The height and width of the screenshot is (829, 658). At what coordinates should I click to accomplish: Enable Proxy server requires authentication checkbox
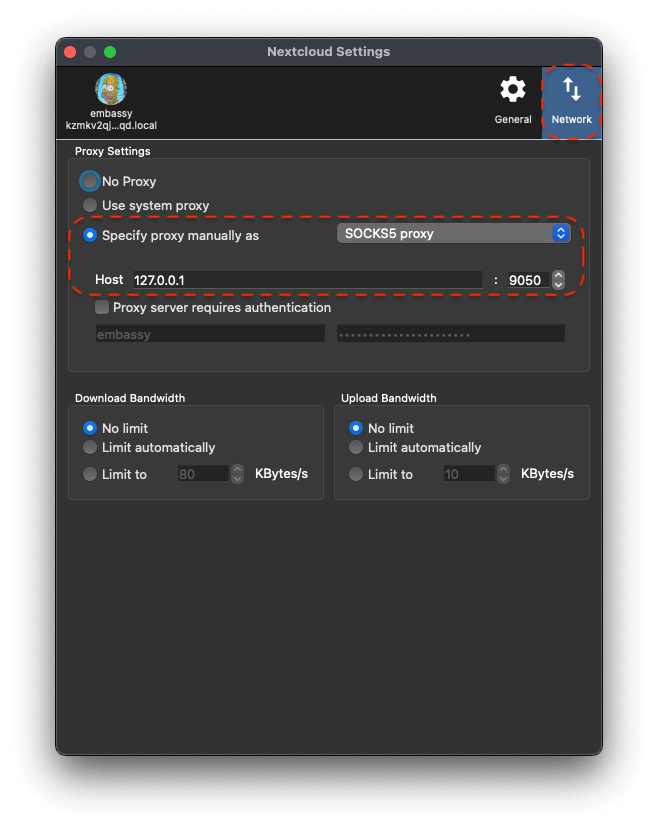102,308
